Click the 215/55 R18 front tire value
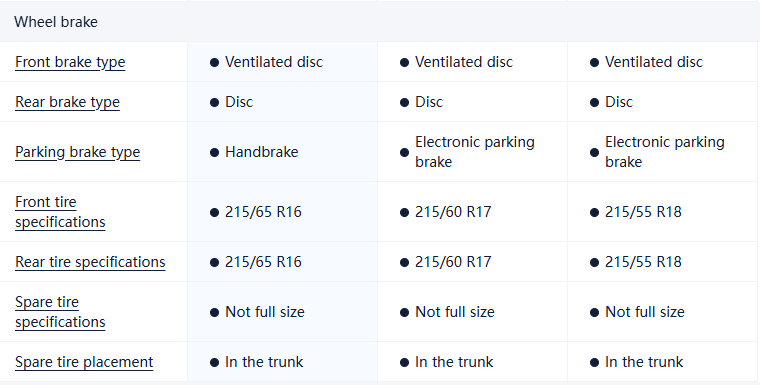 (x=643, y=212)
